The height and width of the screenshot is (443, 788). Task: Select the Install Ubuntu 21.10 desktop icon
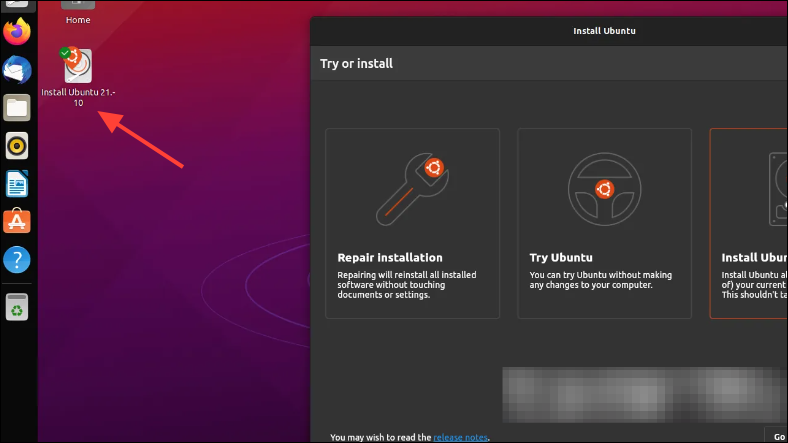pos(78,76)
